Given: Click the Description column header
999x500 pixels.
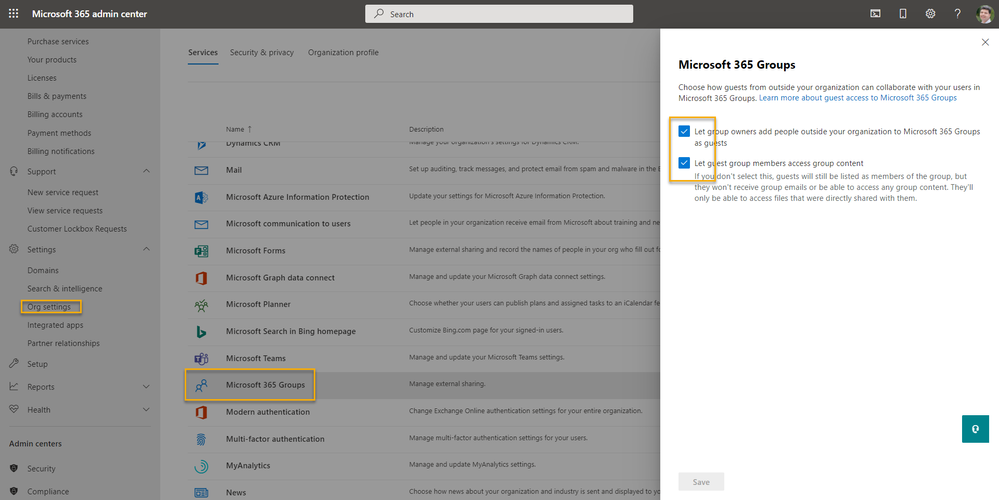Looking at the screenshot, I should coord(426,129).
